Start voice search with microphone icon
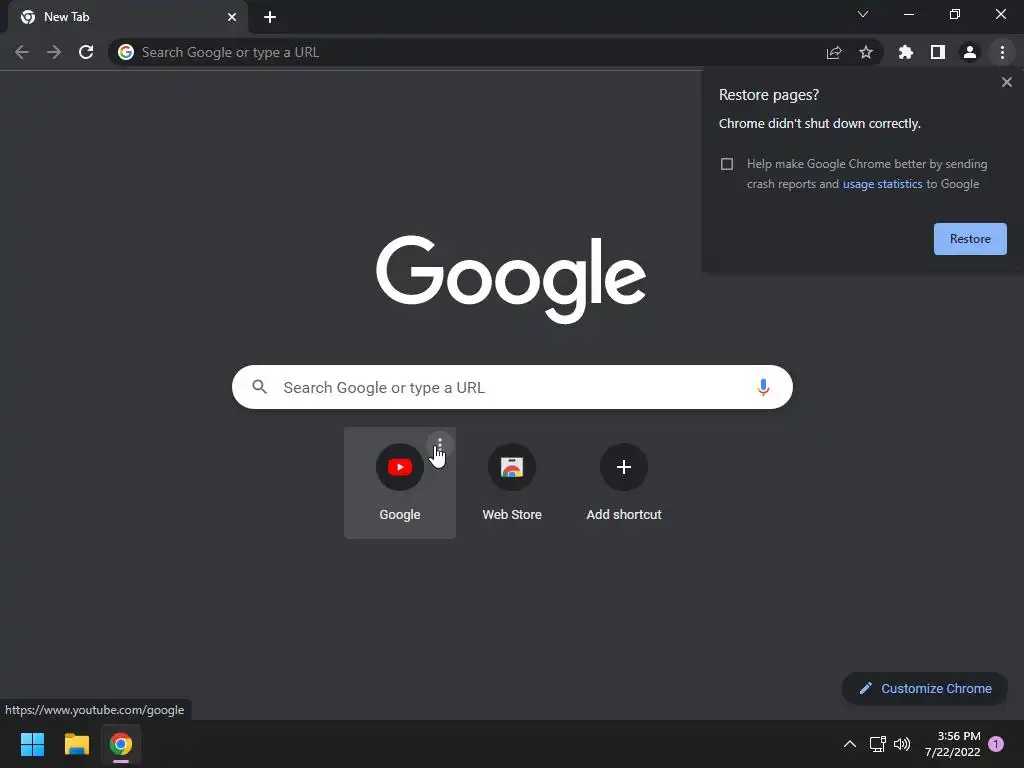 763,387
